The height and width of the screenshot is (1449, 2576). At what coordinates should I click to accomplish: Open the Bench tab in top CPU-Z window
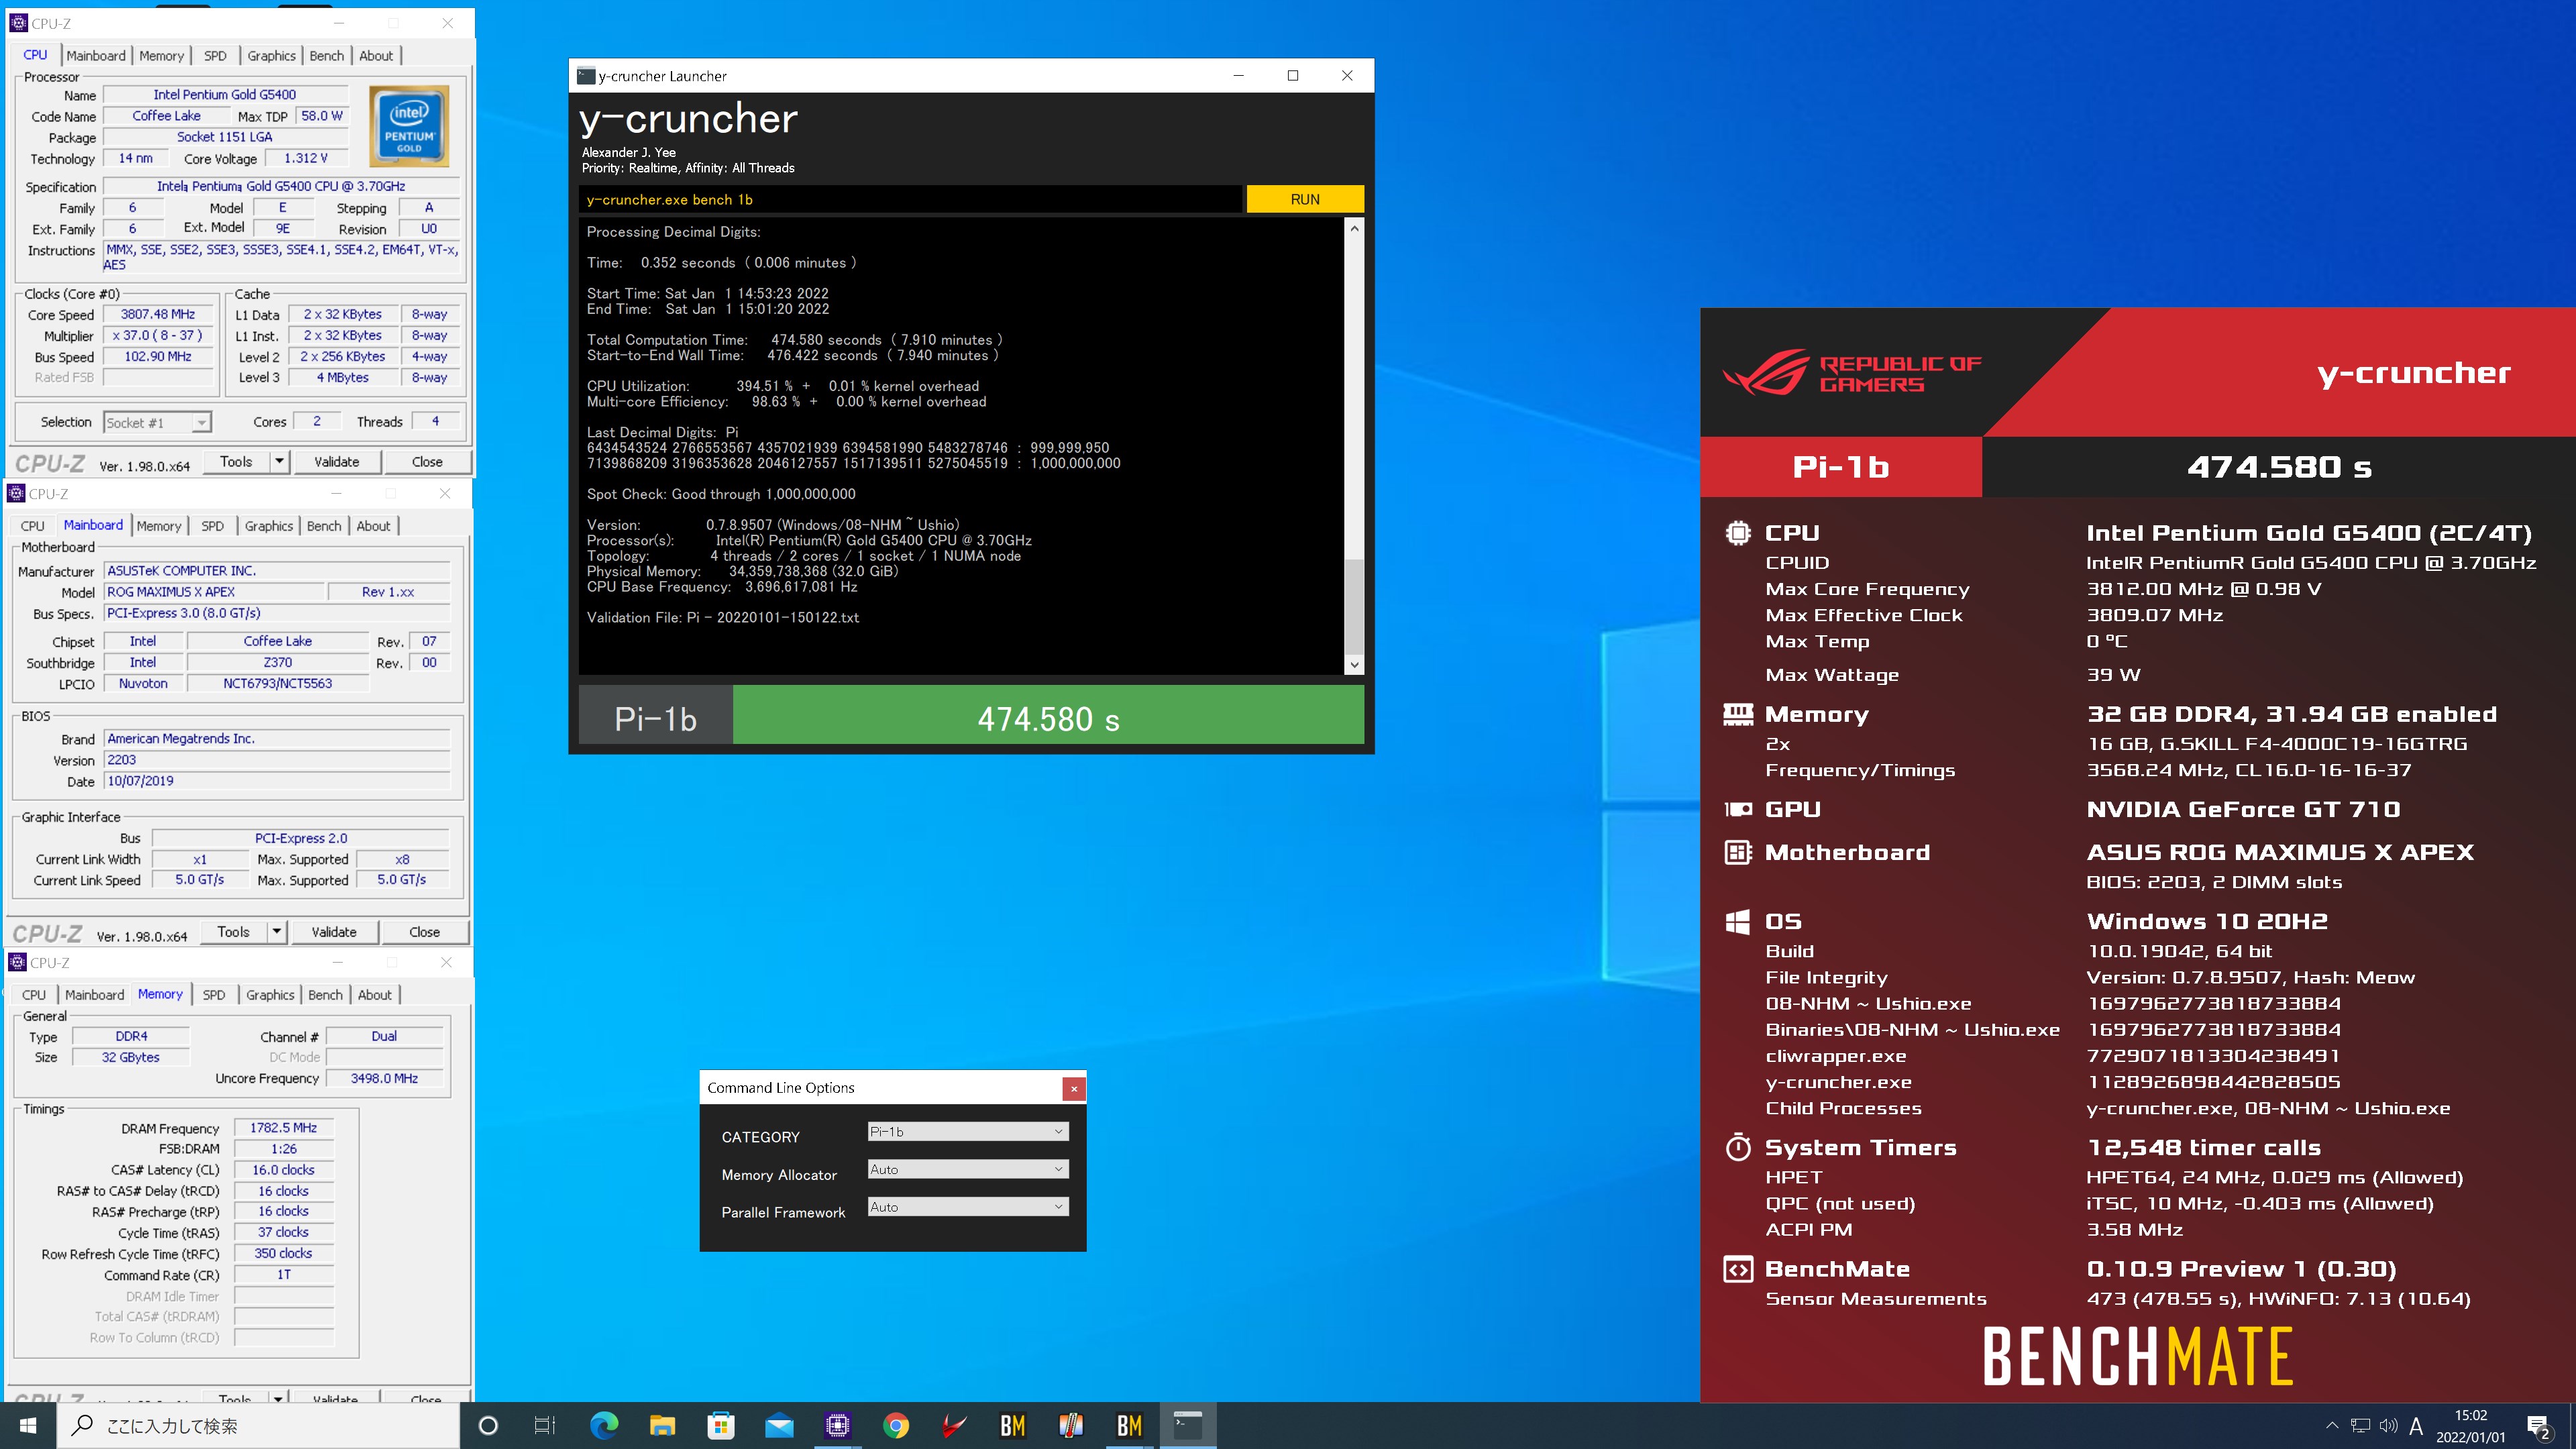(x=326, y=56)
